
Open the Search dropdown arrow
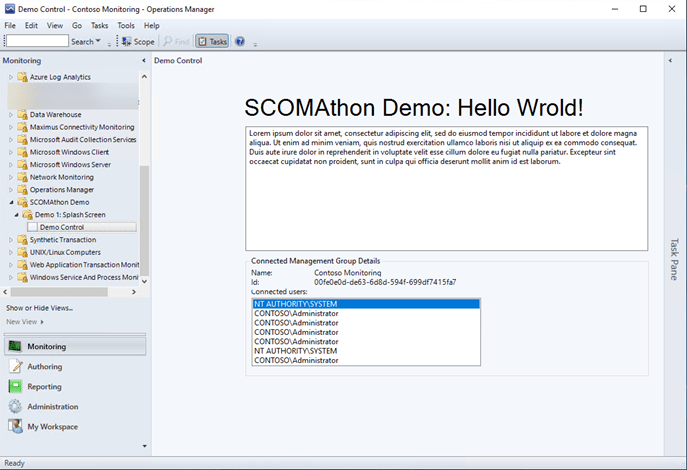99,42
